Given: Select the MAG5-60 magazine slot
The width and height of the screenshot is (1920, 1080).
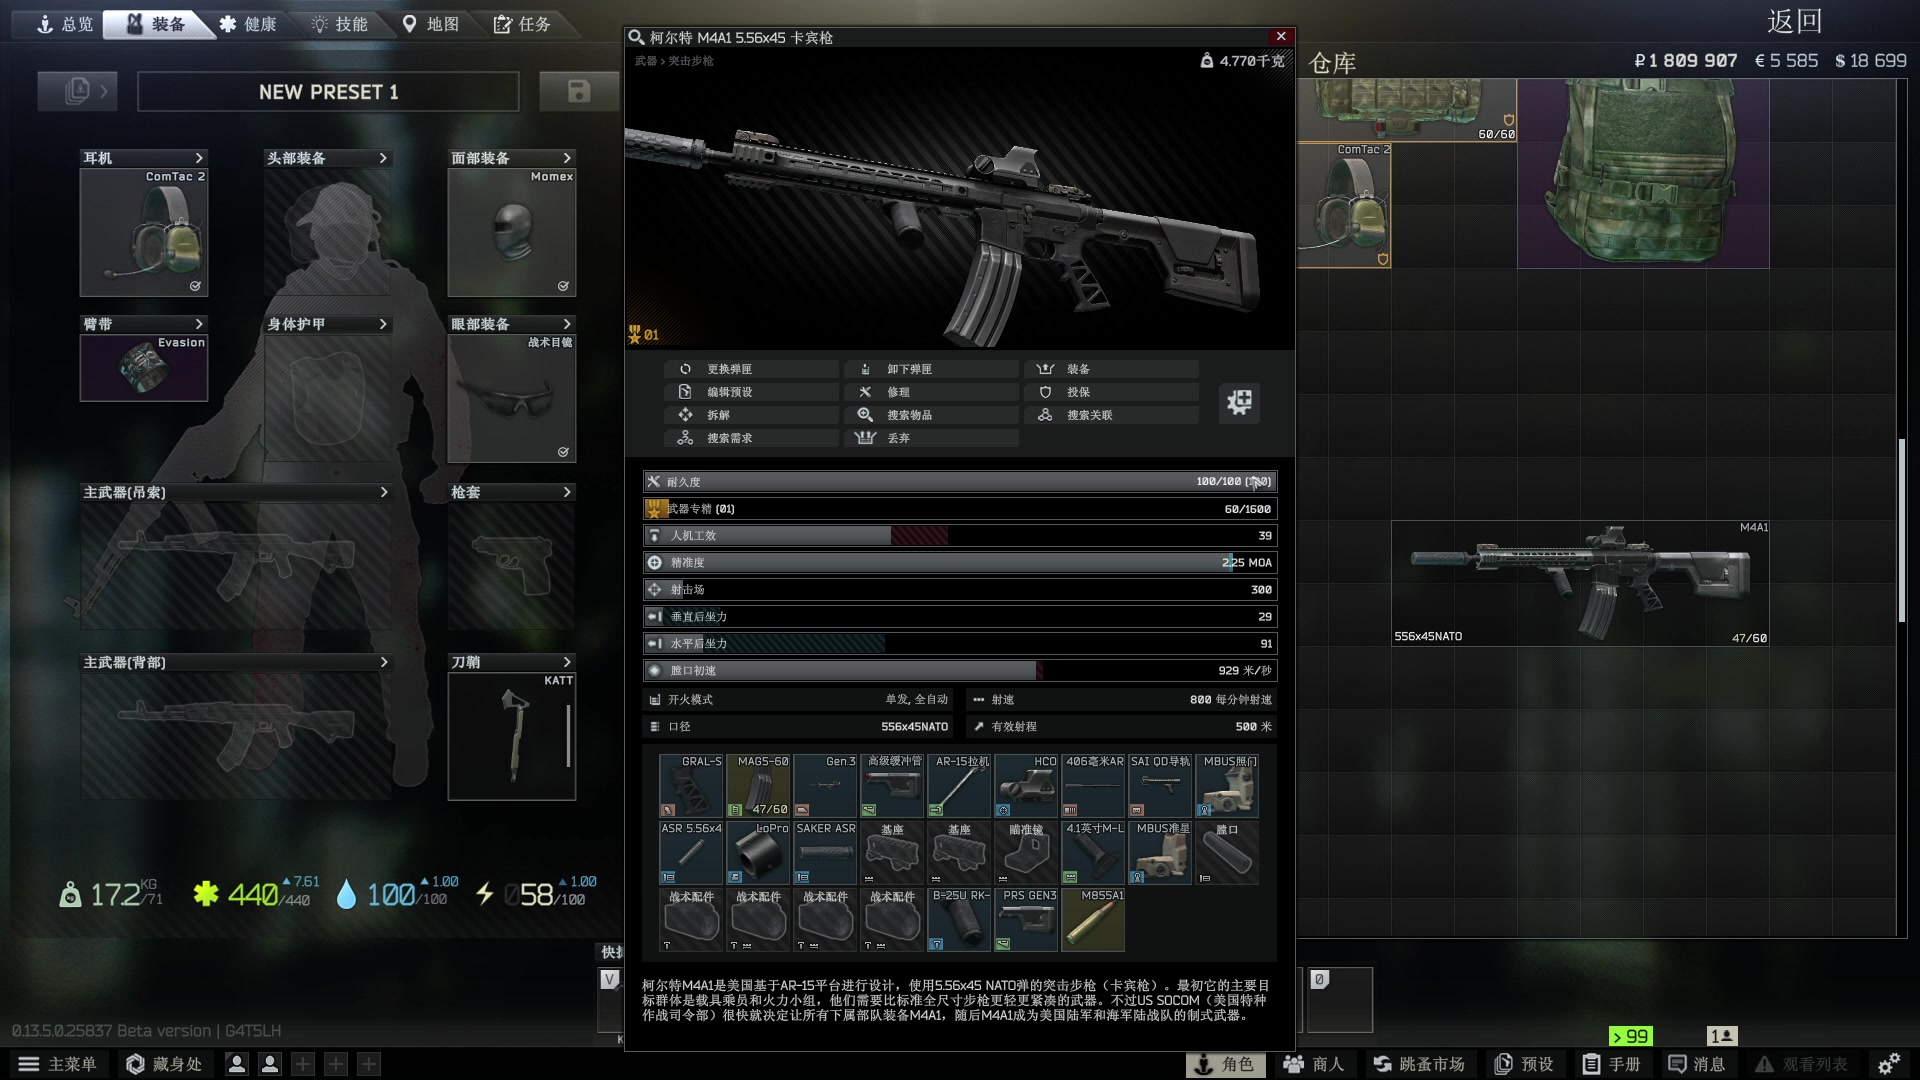Looking at the screenshot, I should point(759,786).
